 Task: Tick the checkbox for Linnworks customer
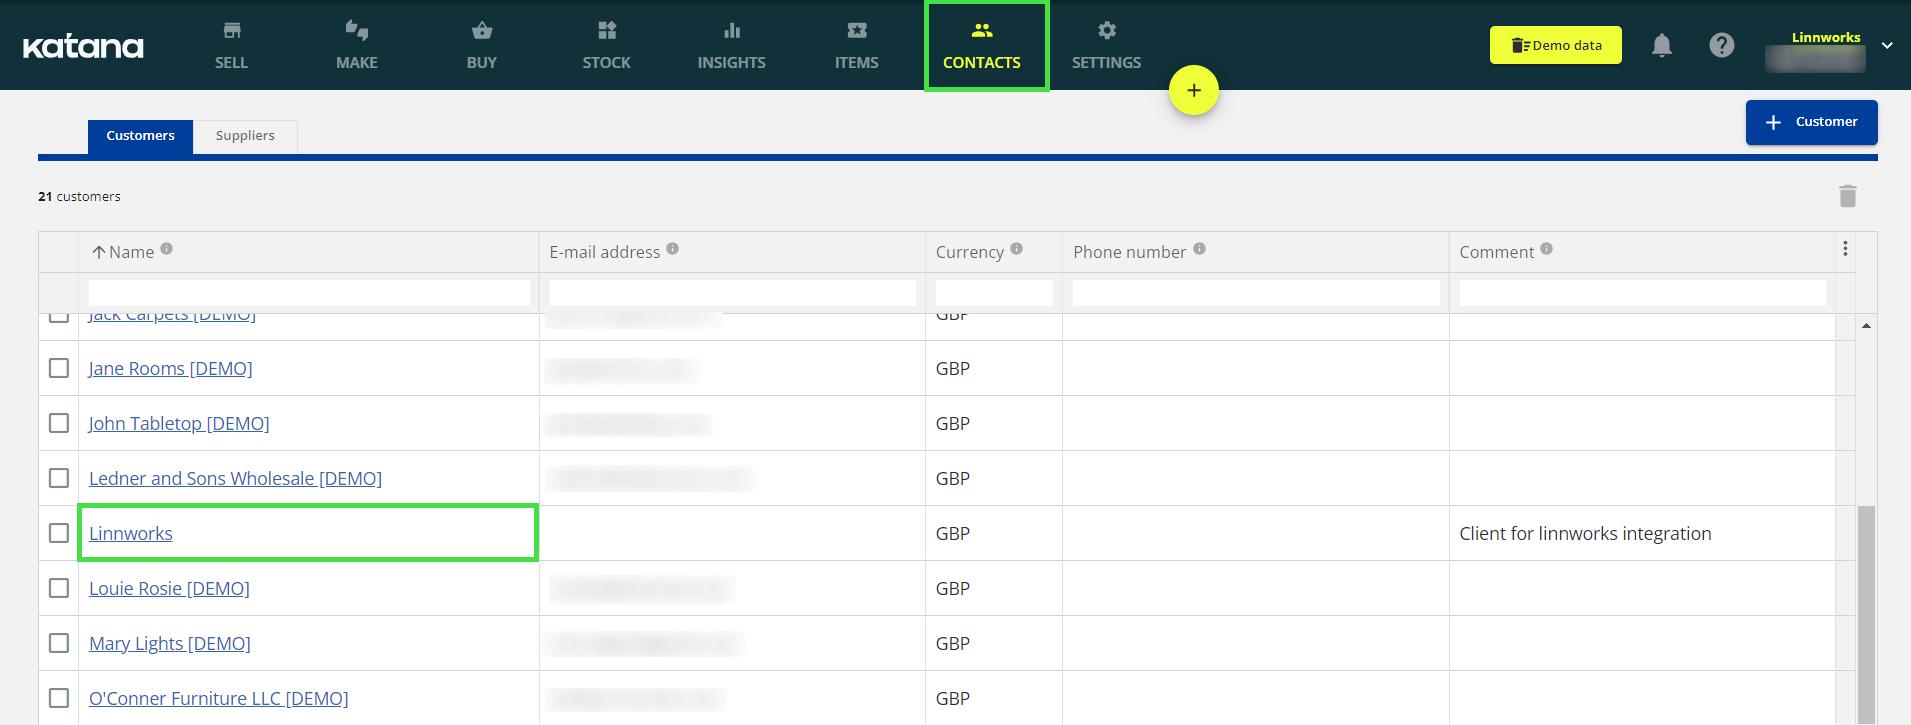[x=59, y=533]
